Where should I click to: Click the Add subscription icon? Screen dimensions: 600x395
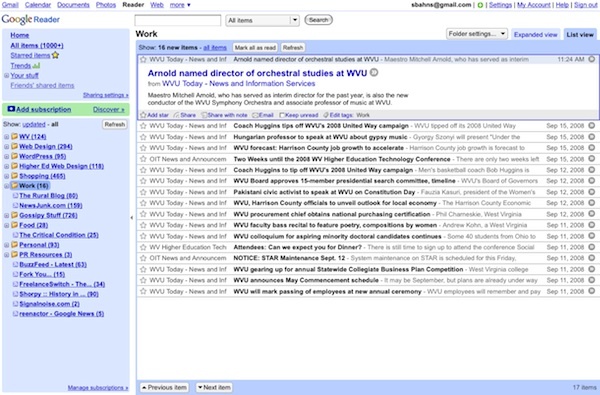click(x=11, y=109)
